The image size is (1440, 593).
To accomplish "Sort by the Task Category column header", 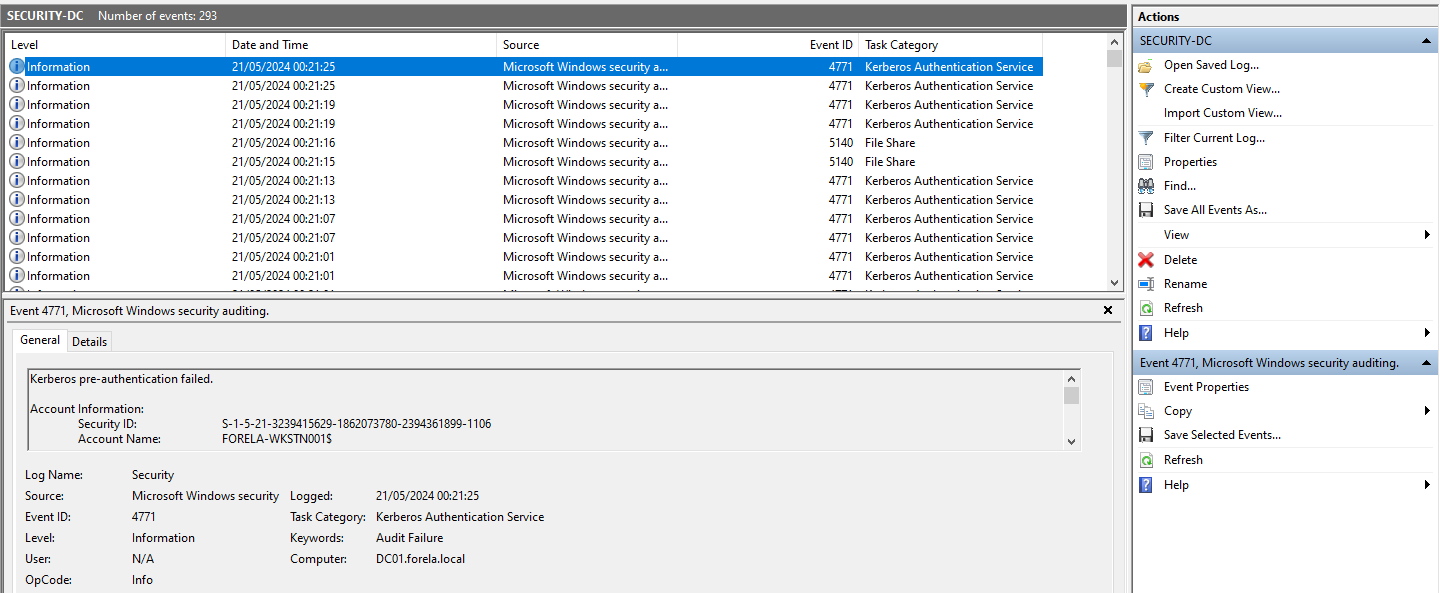I will point(950,45).
